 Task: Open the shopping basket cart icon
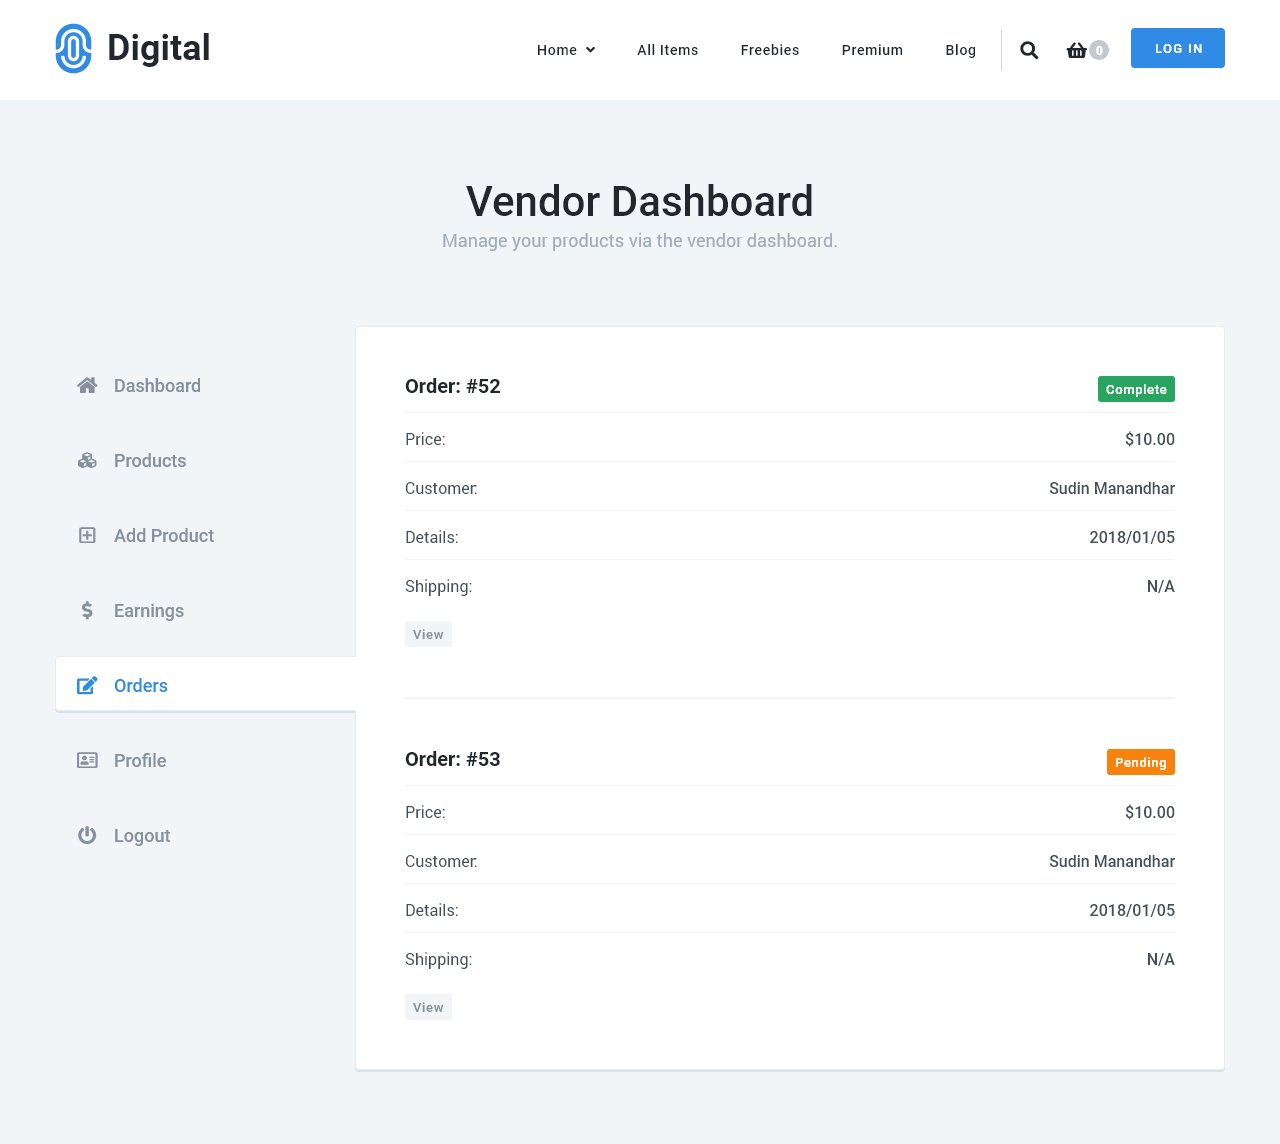tap(1077, 50)
